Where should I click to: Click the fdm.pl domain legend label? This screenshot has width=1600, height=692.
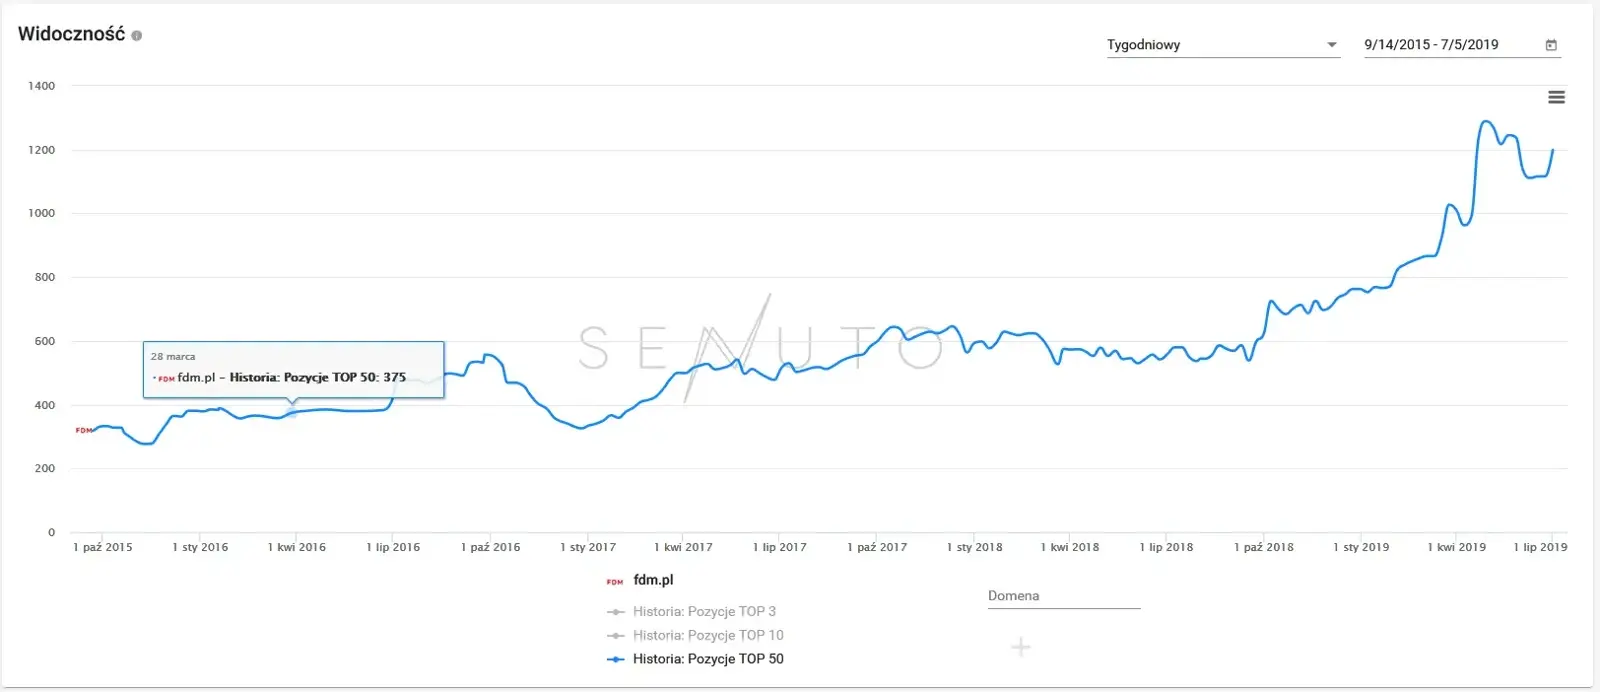pyautogui.click(x=653, y=580)
